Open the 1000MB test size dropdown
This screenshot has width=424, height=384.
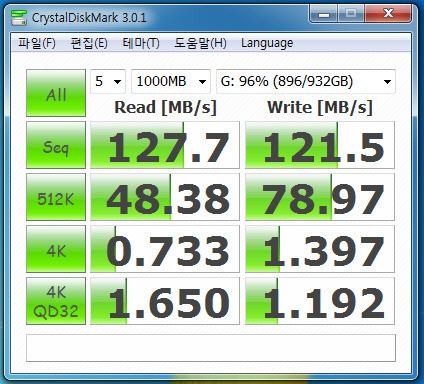pyautogui.click(x=171, y=81)
